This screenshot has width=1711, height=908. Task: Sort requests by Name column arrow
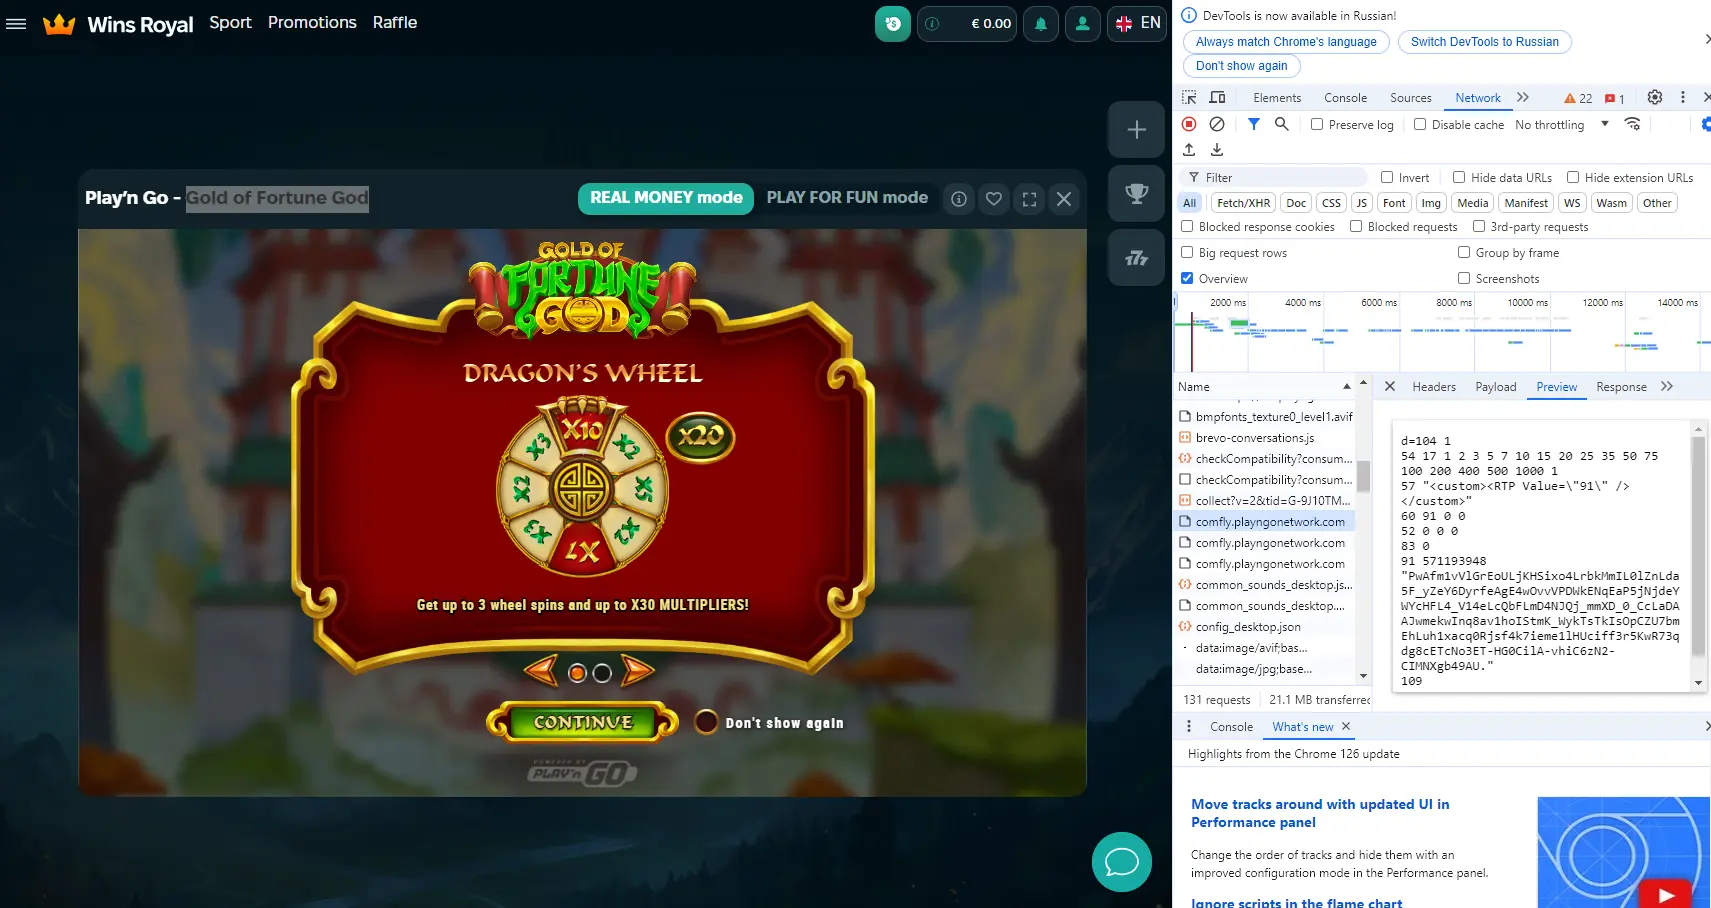pos(1346,386)
